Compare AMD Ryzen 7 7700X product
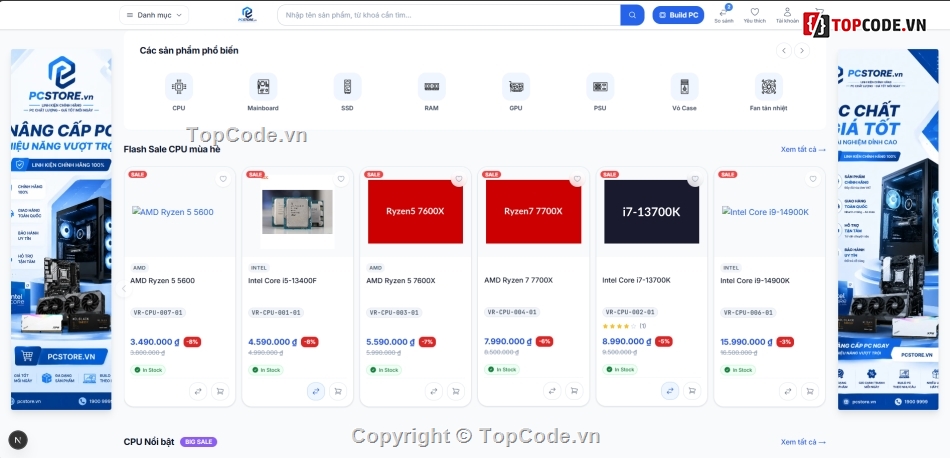The height and width of the screenshot is (458, 950). 552,391
